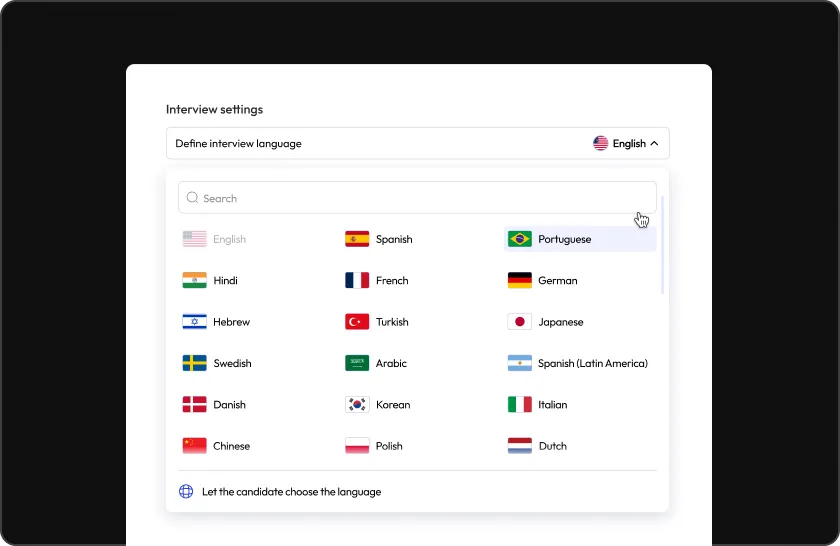This screenshot has width=840, height=546.
Task: Click the globe icon at list bottom
Action: point(186,491)
